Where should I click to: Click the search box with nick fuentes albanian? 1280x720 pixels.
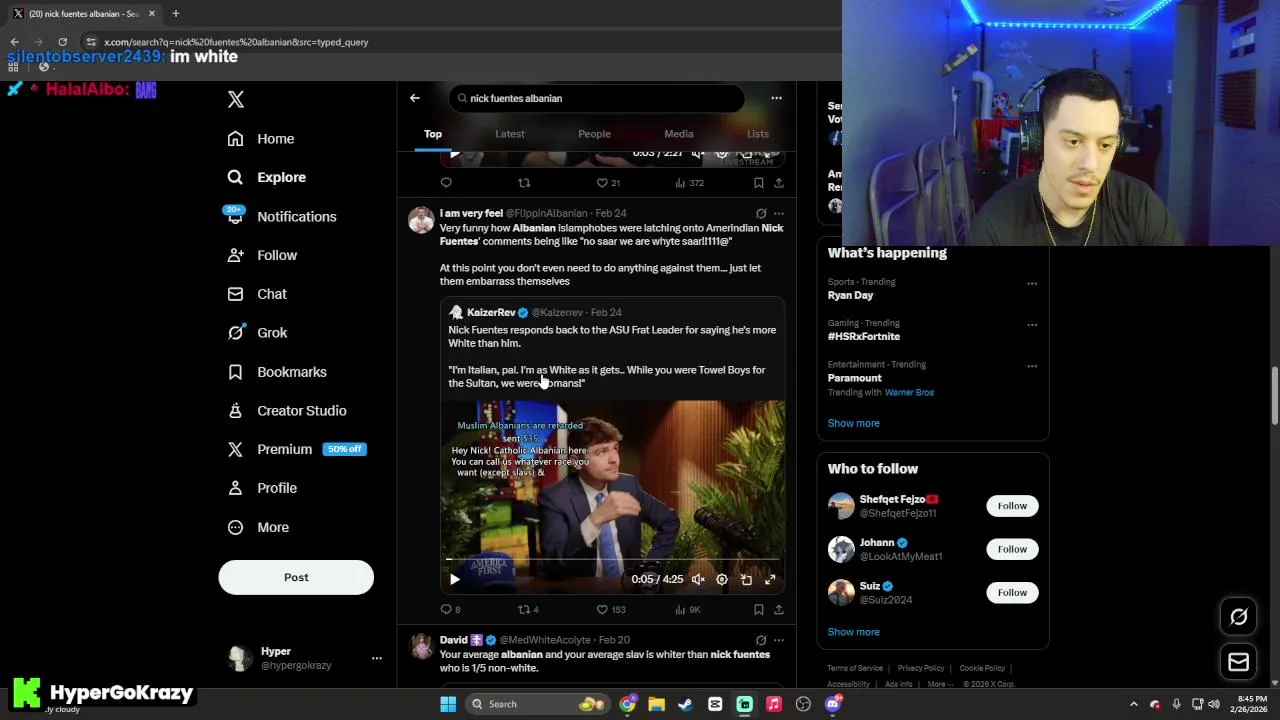click(x=597, y=98)
